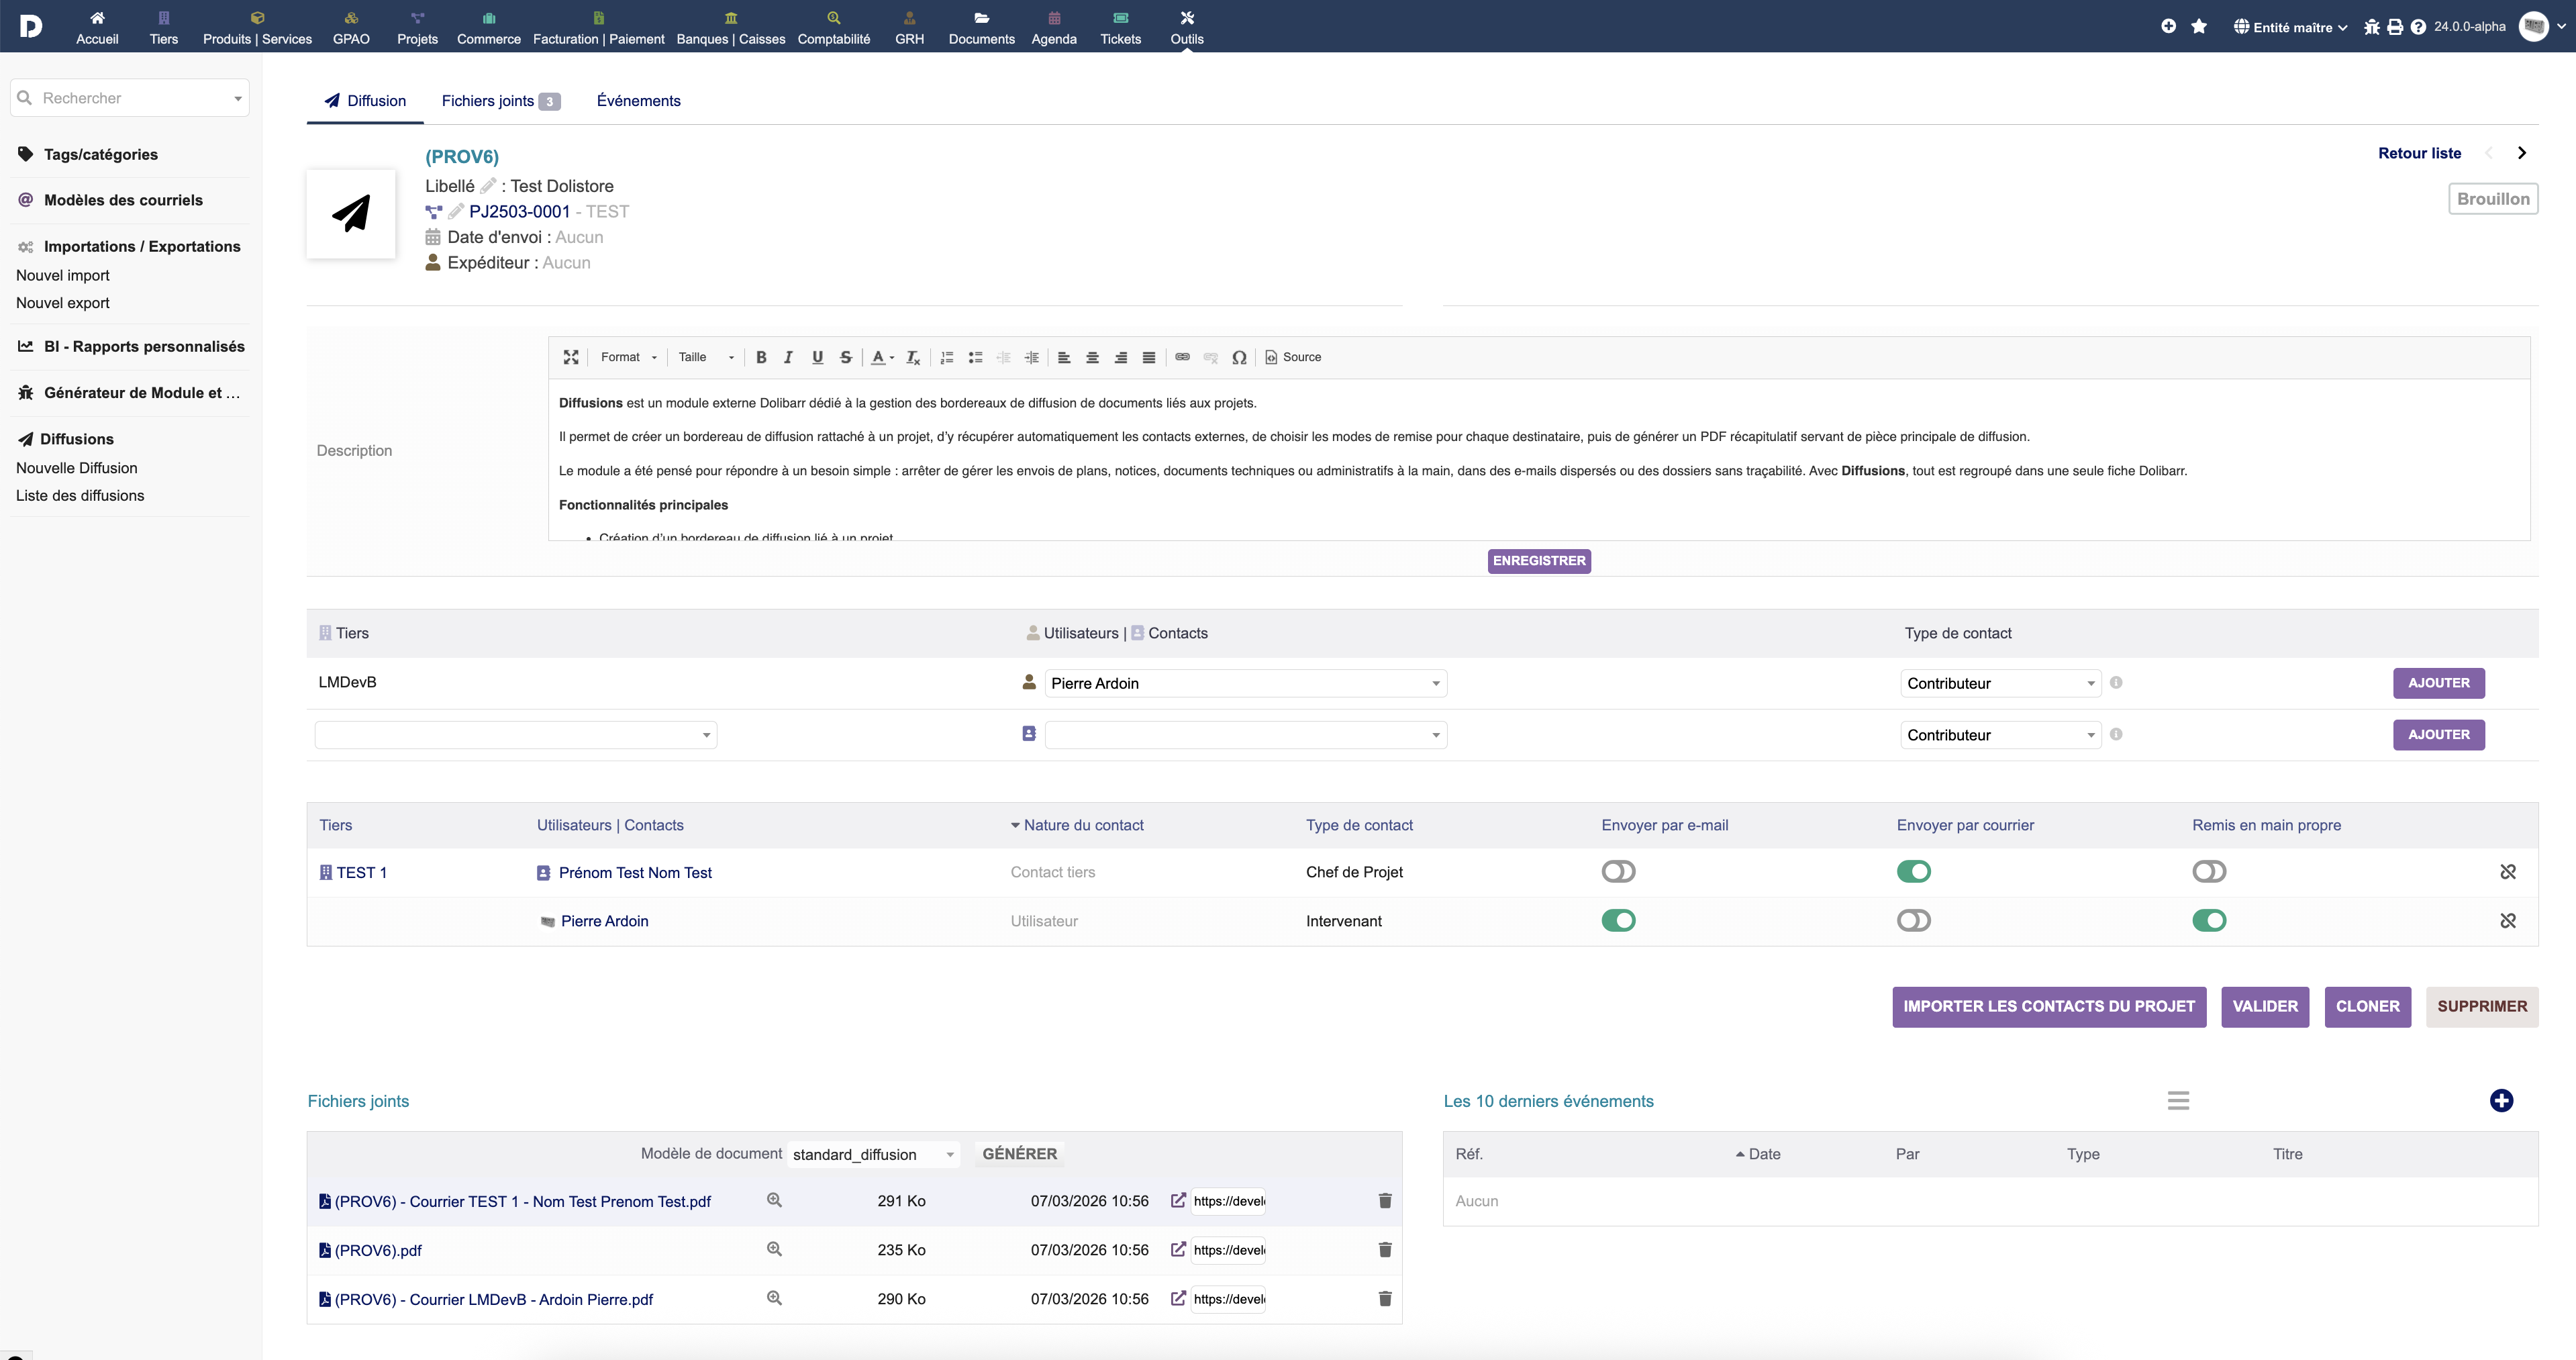
Task: Disable courrier sending for TEST 1 contact
Action: click(x=1914, y=872)
